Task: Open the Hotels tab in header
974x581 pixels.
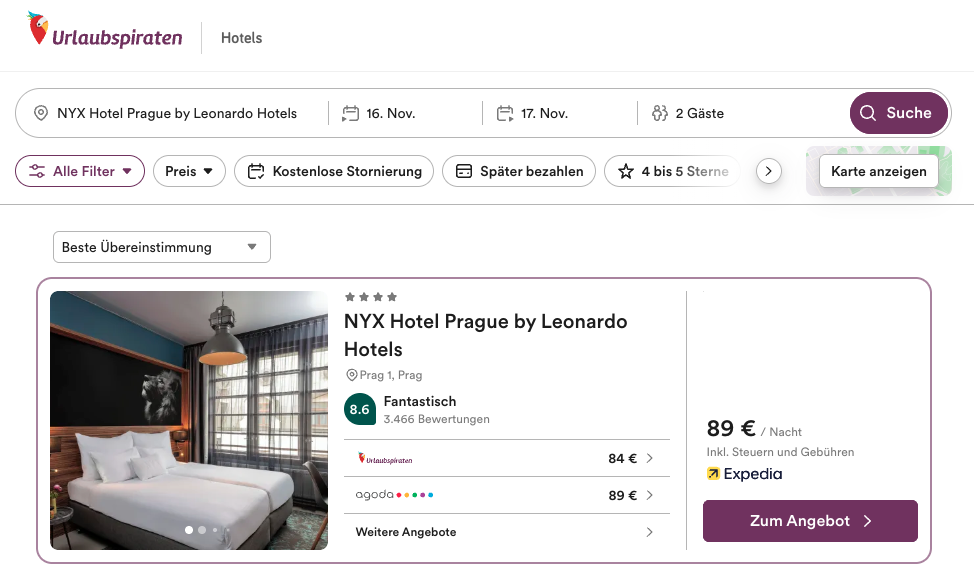Action: [241, 38]
